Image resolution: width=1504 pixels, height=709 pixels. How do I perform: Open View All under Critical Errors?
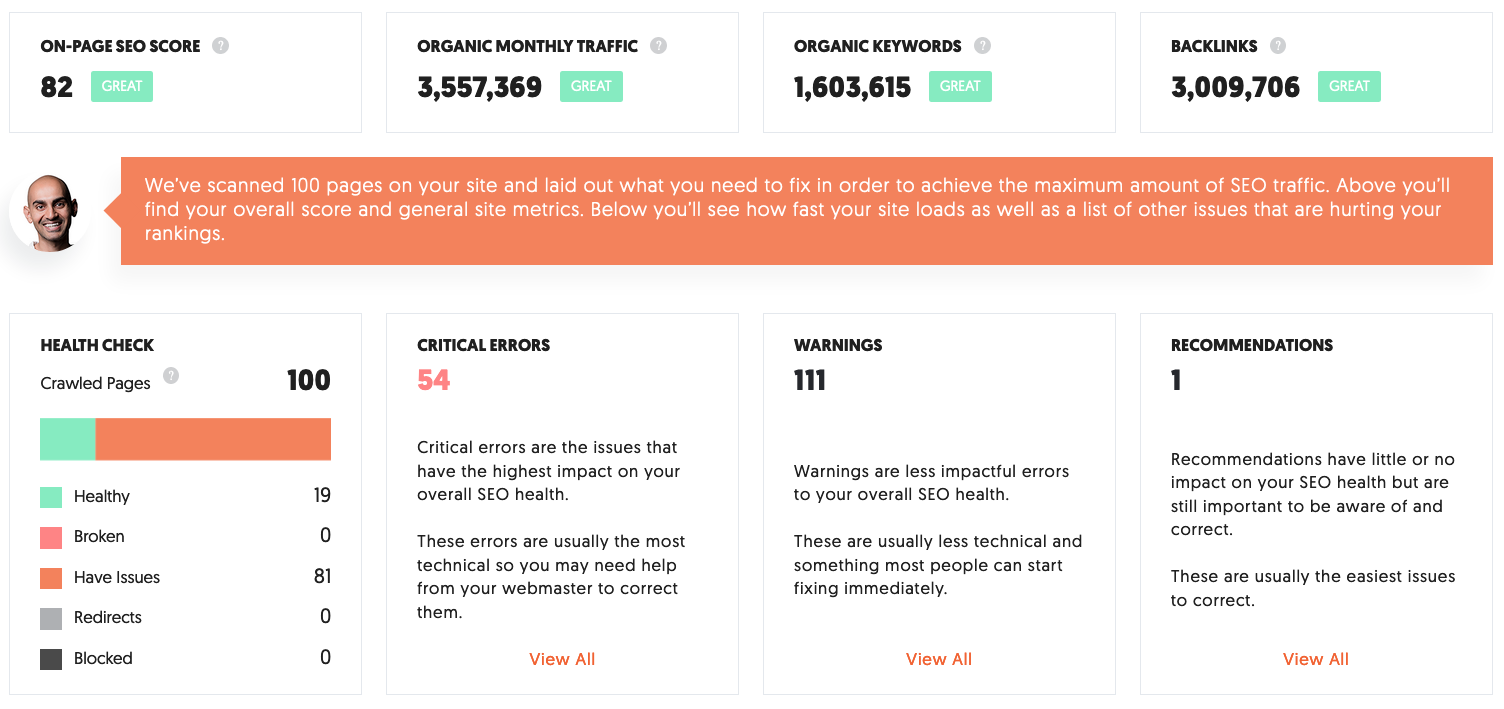coord(562,659)
